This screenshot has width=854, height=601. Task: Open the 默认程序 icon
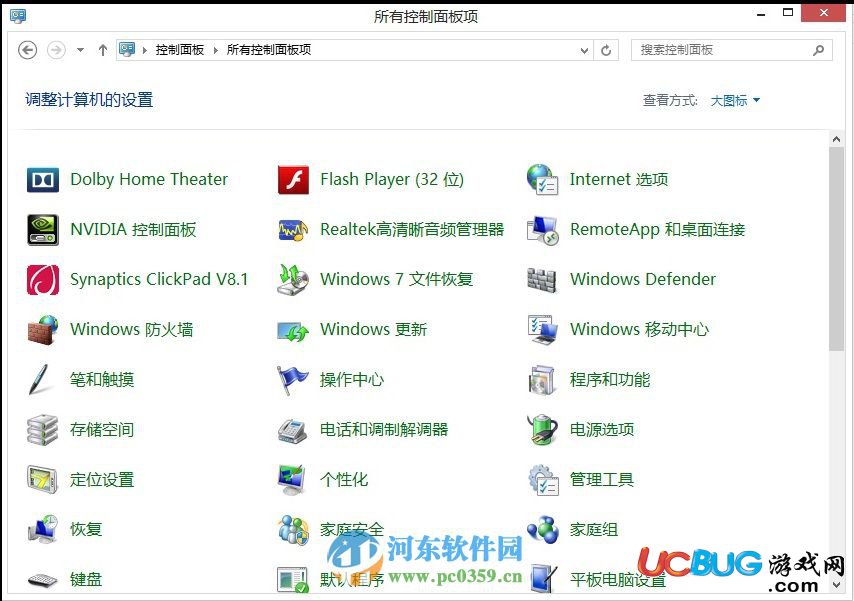click(x=293, y=580)
